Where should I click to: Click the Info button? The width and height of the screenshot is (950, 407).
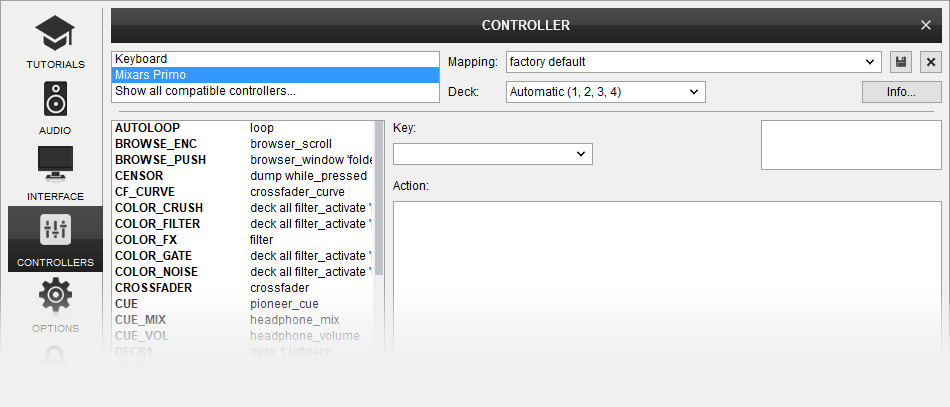click(x=901, y=92)
